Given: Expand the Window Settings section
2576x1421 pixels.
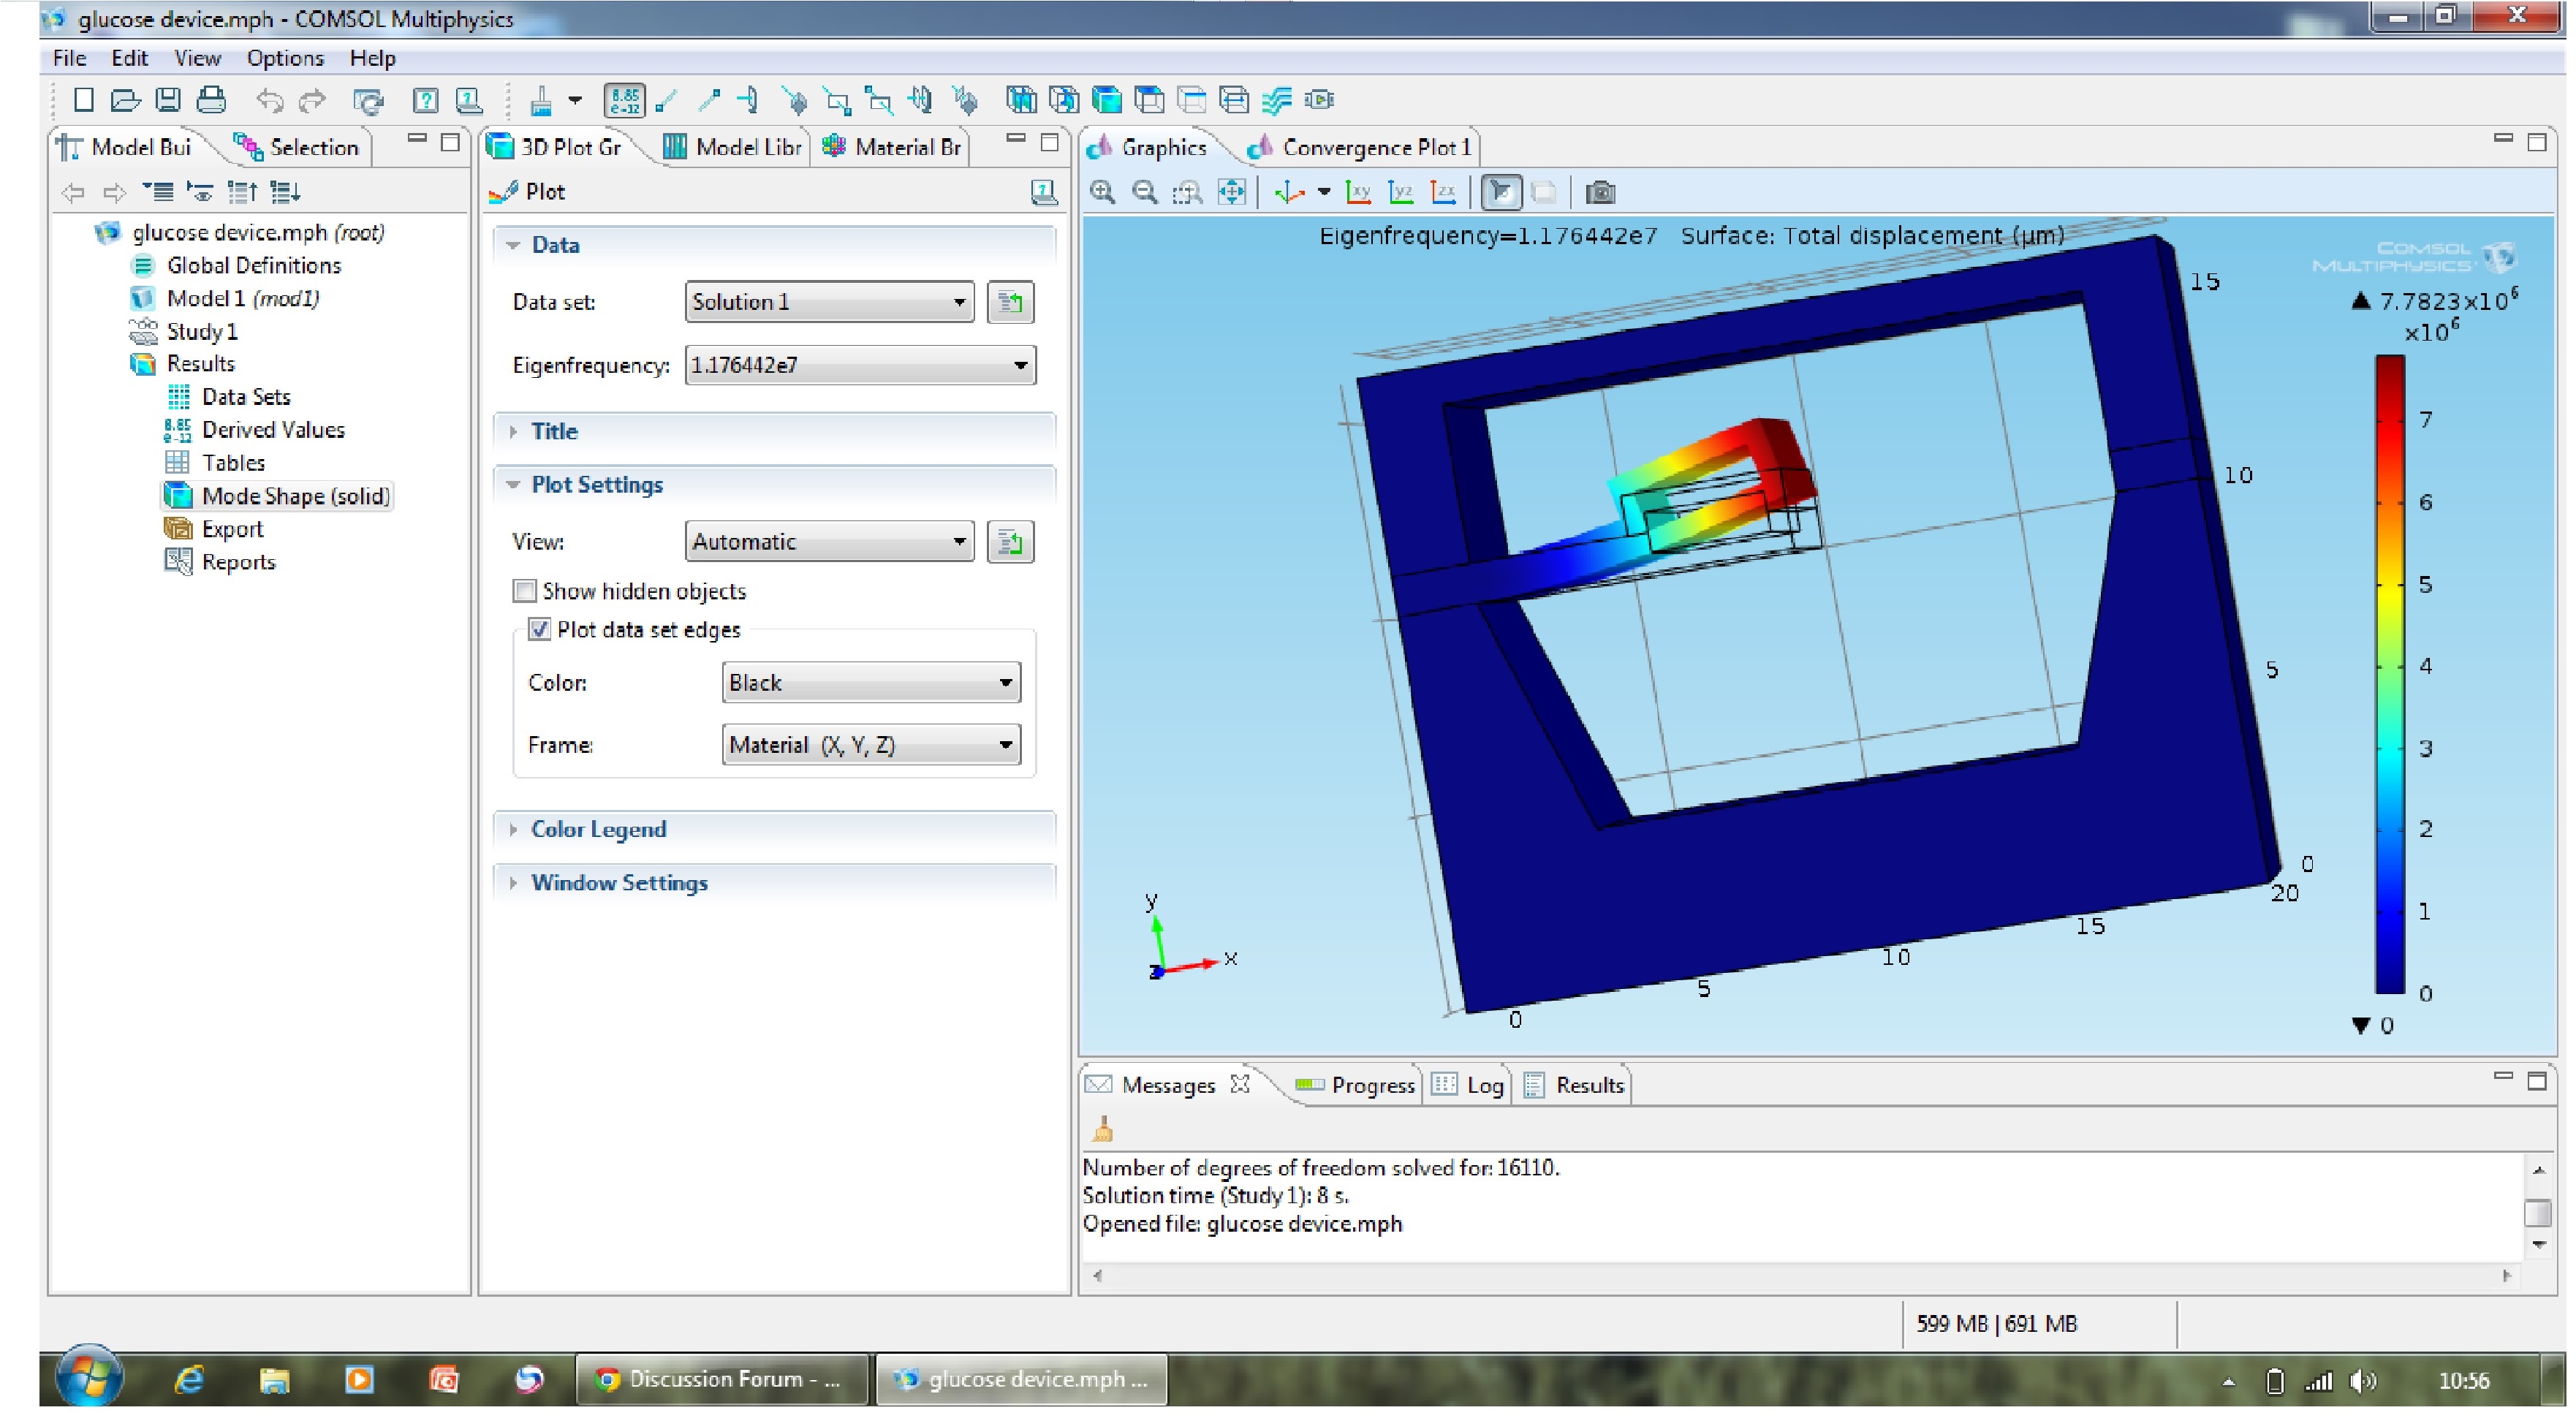Looking at the screenshot, I should (x=513, y=883).
